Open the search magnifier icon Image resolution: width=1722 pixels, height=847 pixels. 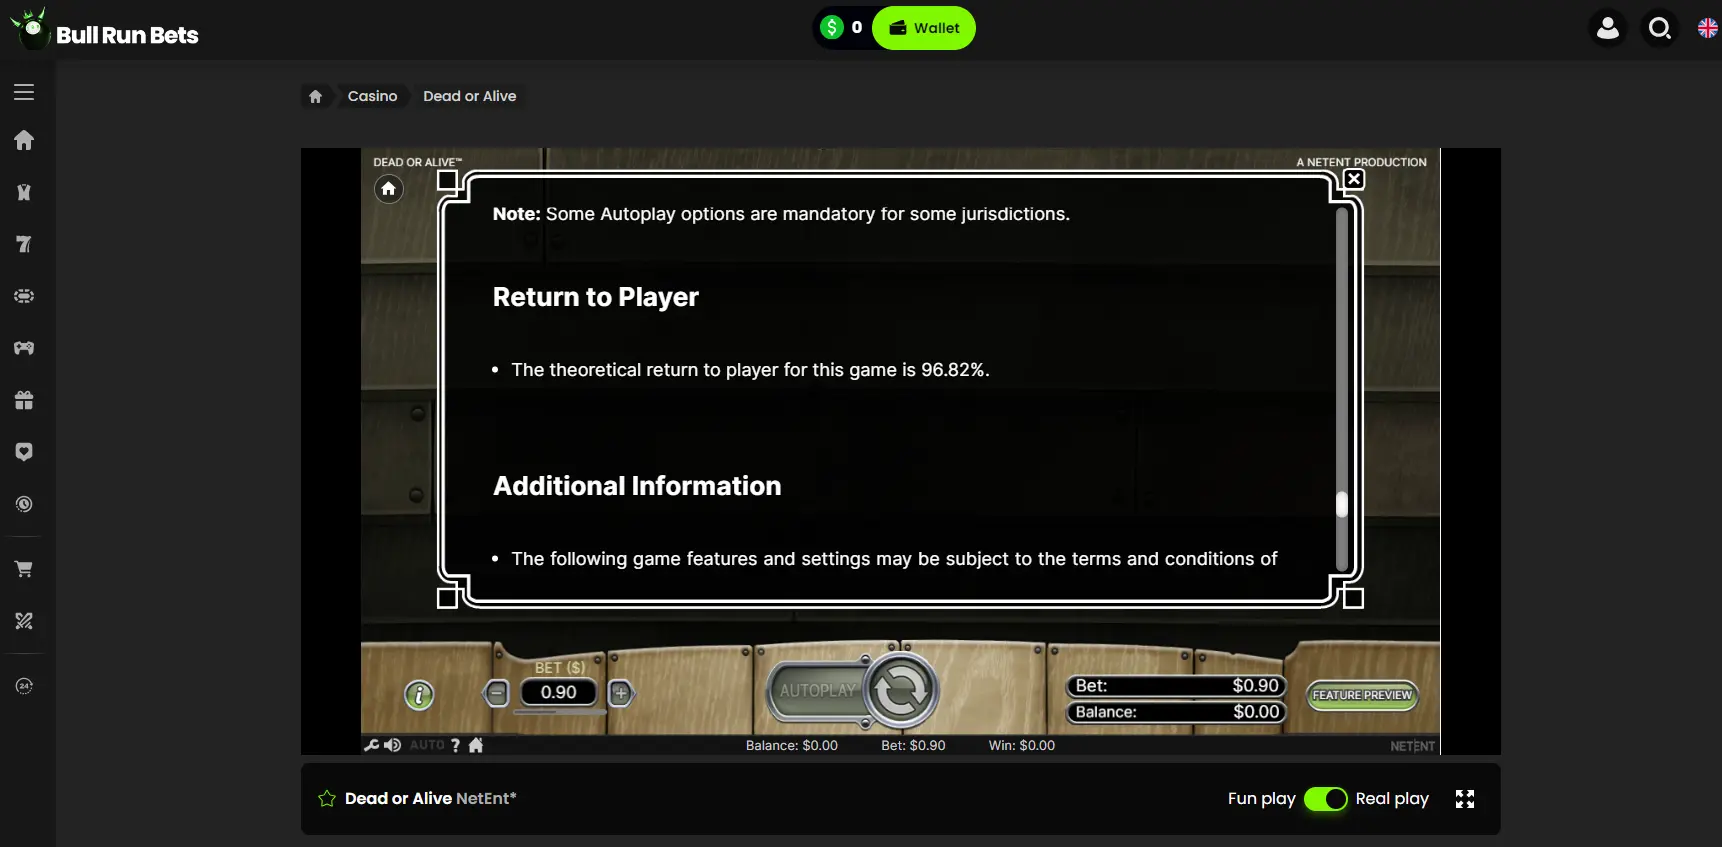(1660, 28)
